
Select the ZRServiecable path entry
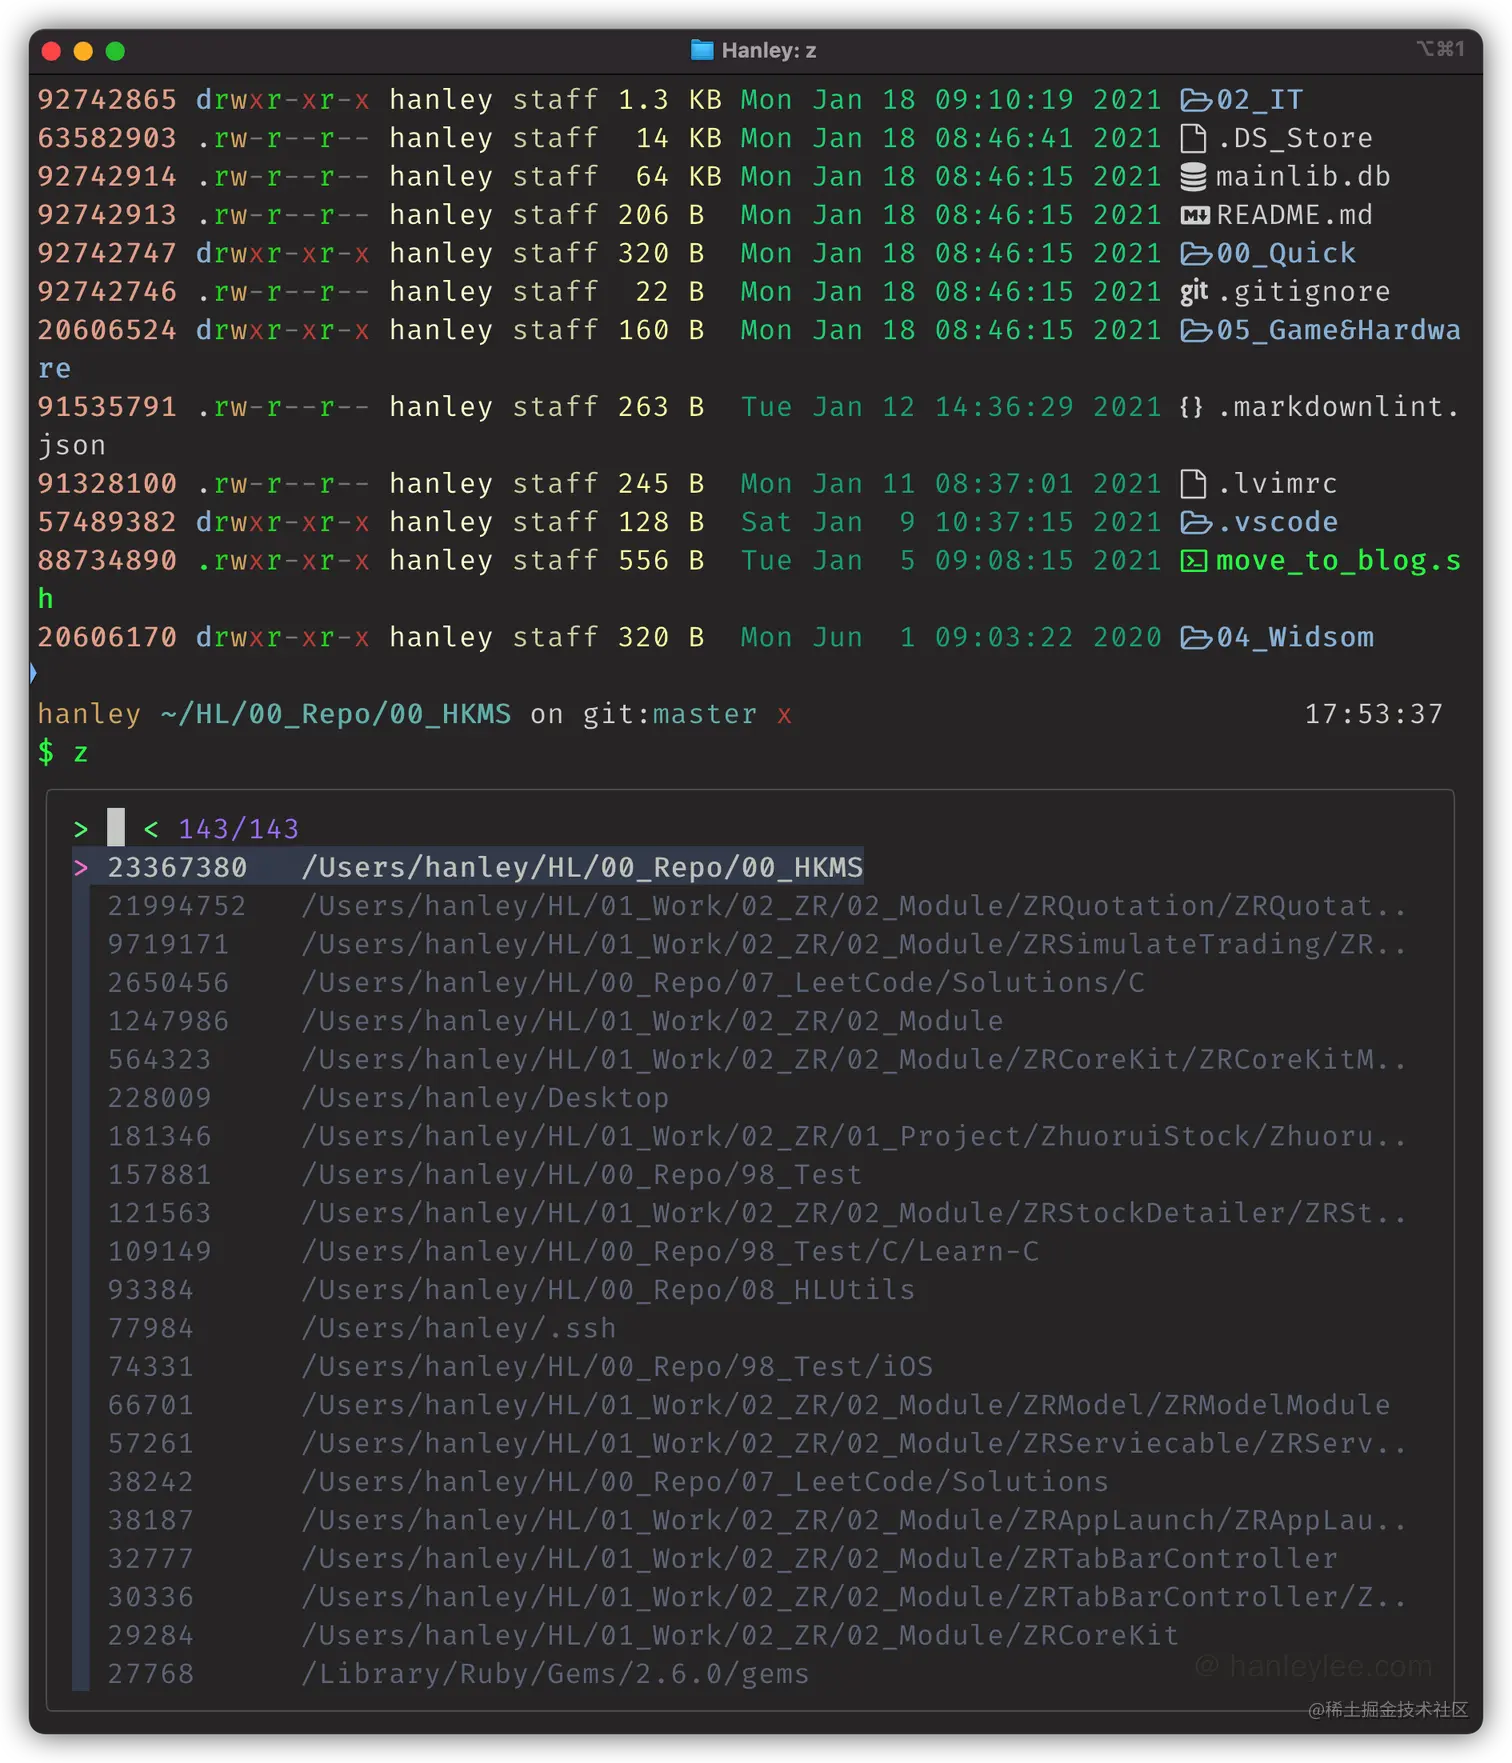click(x=757, y=1443)
